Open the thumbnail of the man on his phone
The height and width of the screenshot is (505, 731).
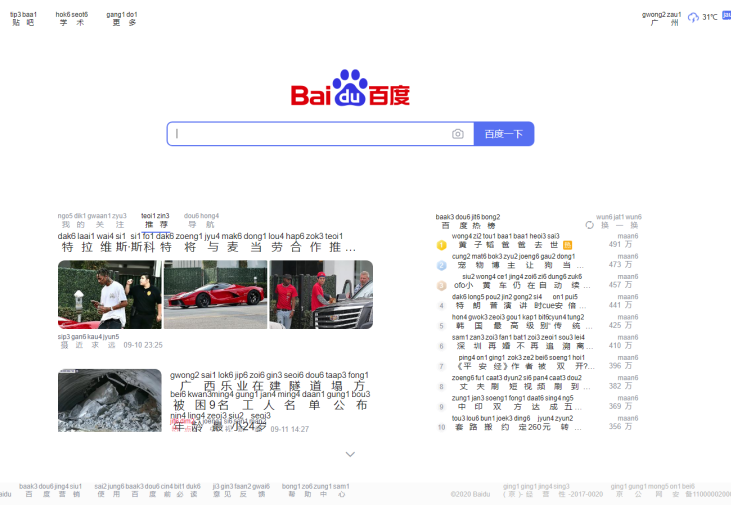(x=110, y=295)
